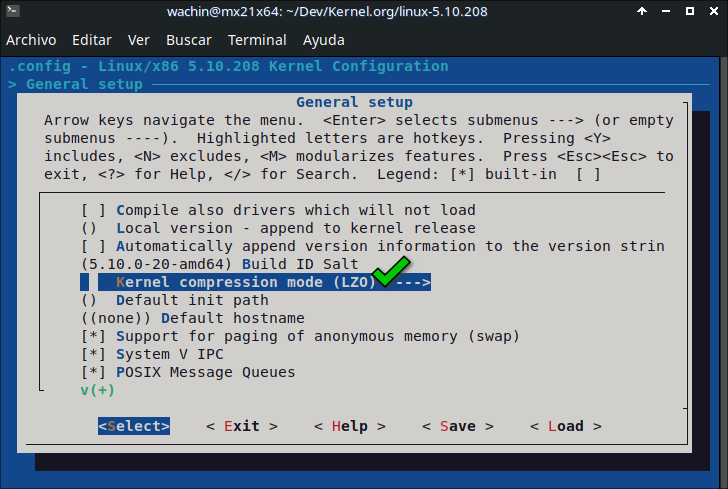Click the < Save > button
Viewport: 728px width, 489px height.
[x=458, y=426]
